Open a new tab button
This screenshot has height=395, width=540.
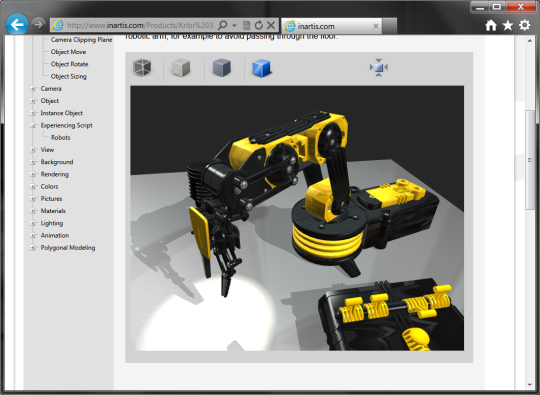click(x=390, y=26)
